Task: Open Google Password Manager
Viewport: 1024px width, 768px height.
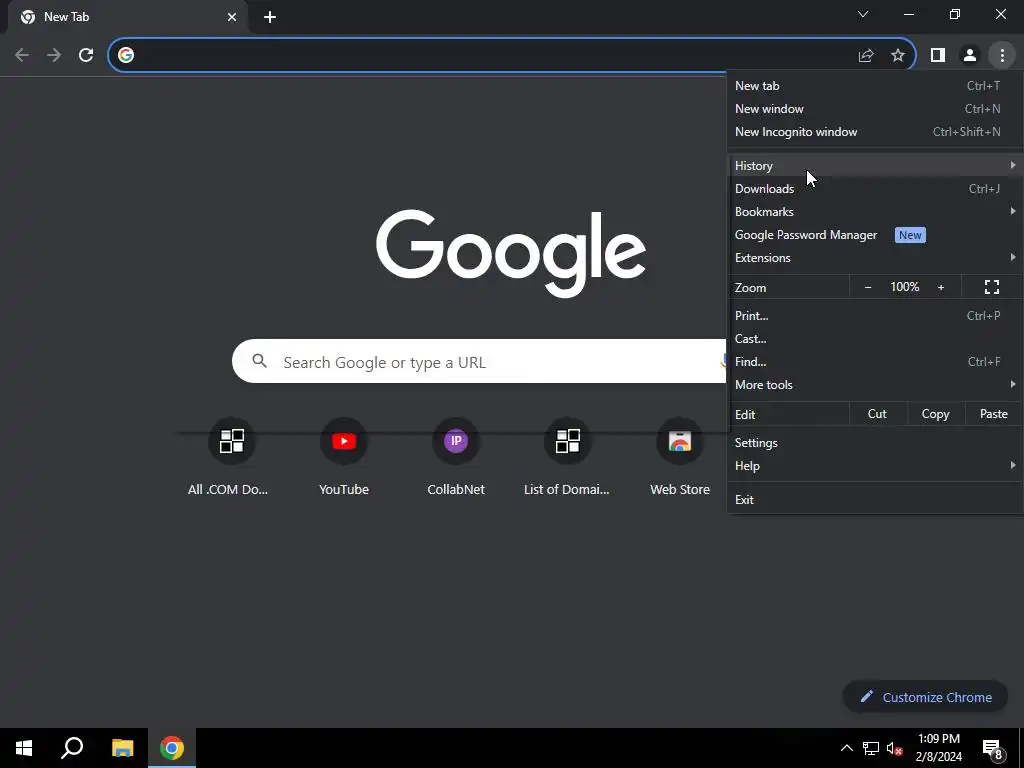Action: [x=875, y=235]
